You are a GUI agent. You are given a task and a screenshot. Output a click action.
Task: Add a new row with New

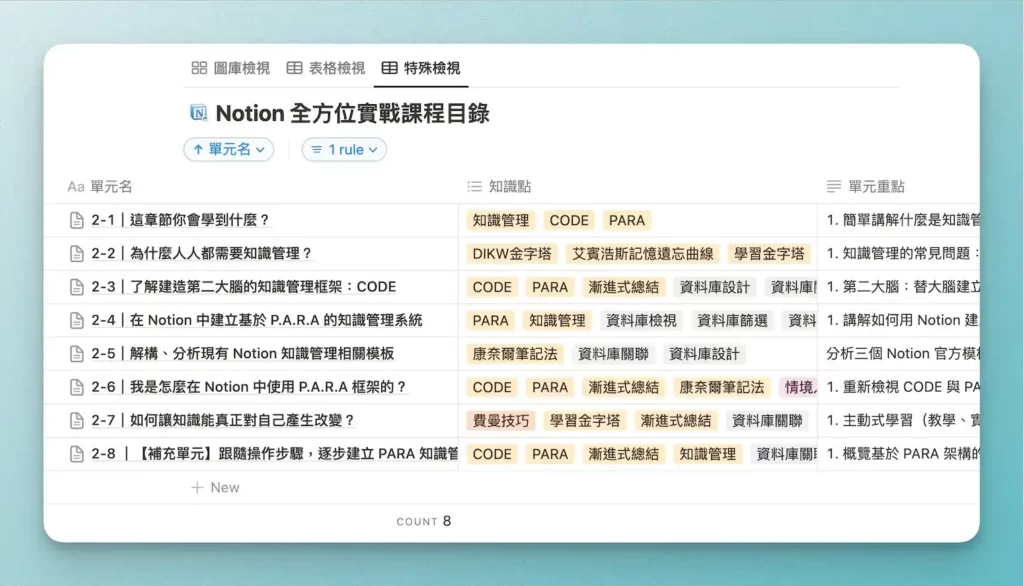coord(216,487)
